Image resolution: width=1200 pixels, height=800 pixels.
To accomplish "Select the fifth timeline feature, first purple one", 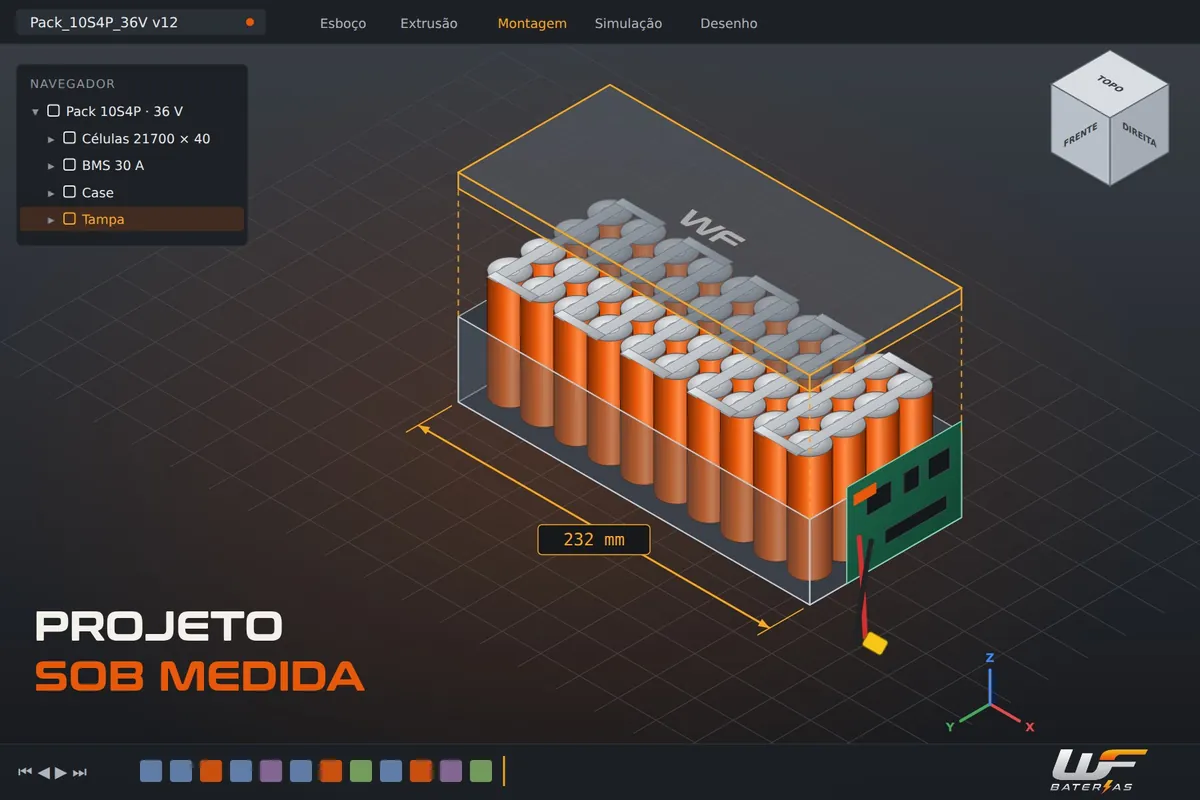I will tap(271, 771).
